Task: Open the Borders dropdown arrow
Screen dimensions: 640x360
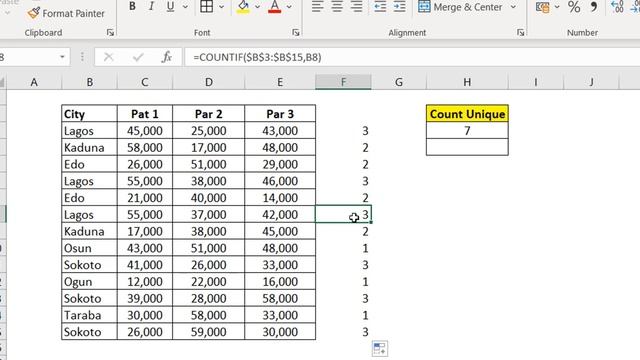Action: tap(221, 7)
